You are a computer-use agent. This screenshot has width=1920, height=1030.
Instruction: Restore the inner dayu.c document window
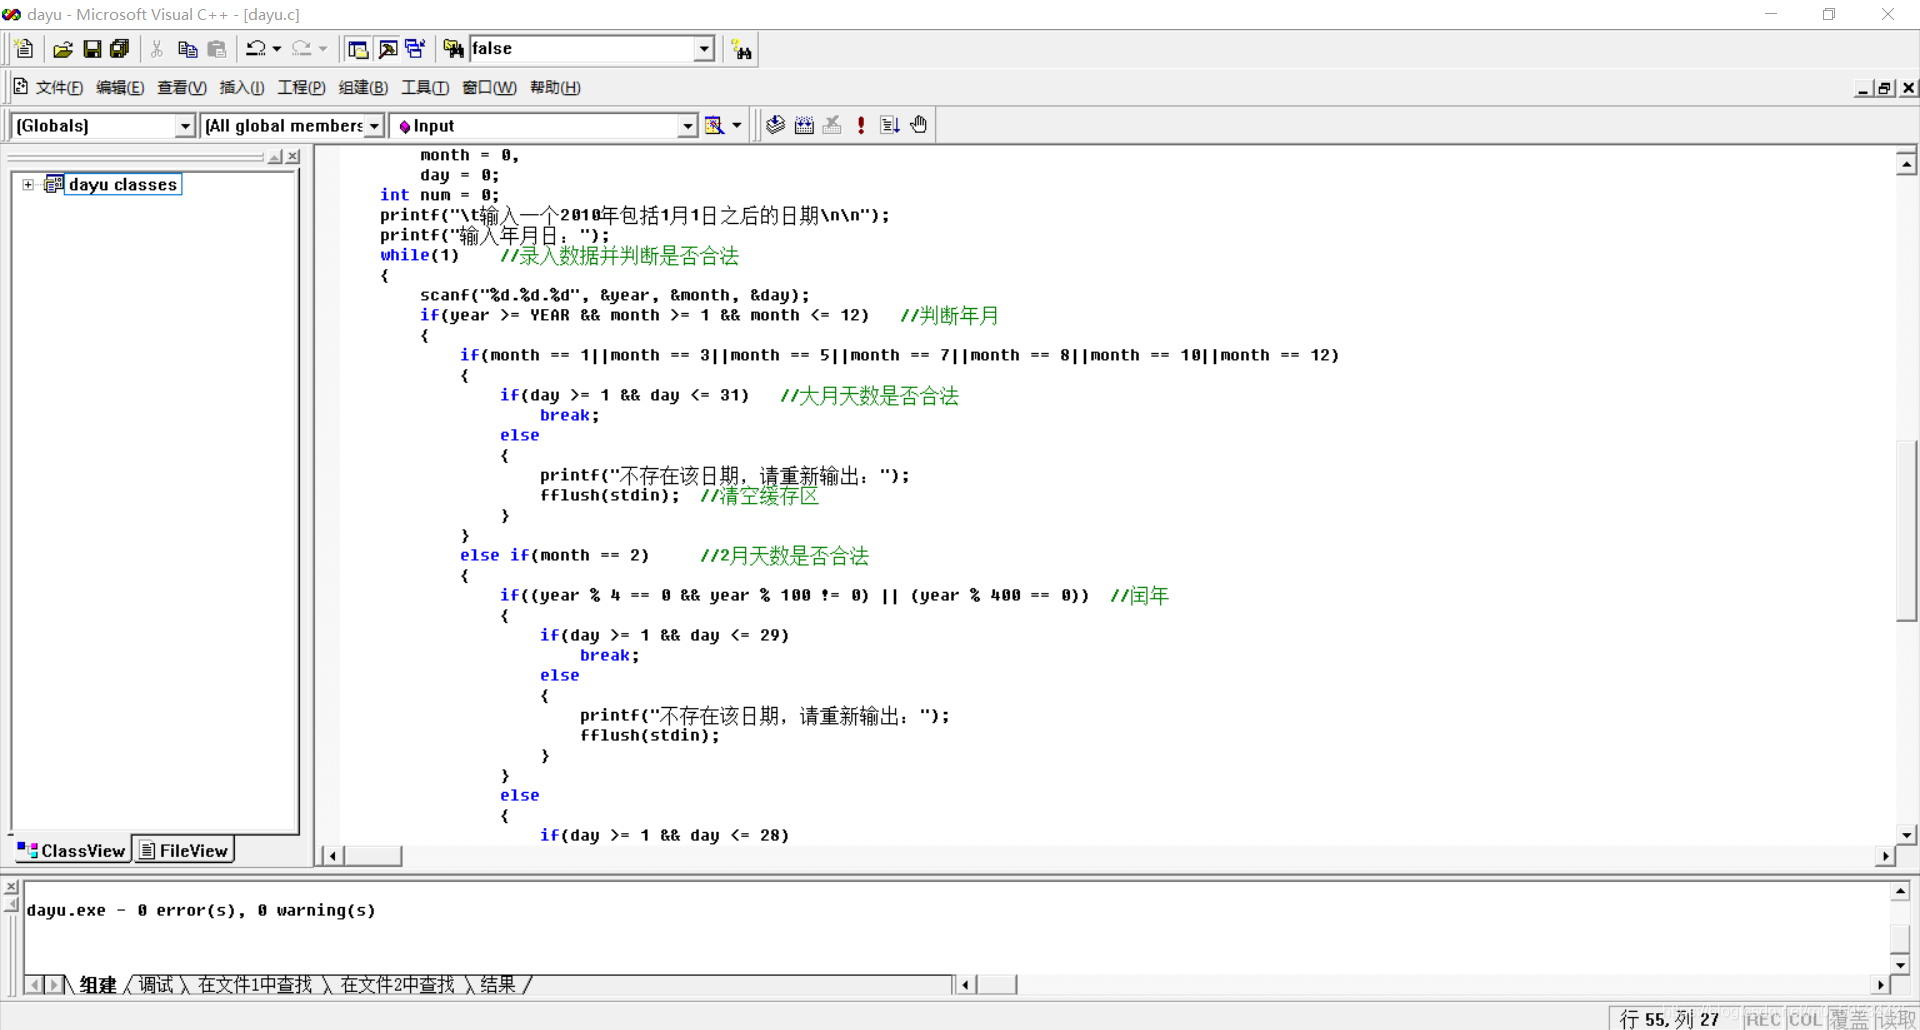tap(1885, 88)
